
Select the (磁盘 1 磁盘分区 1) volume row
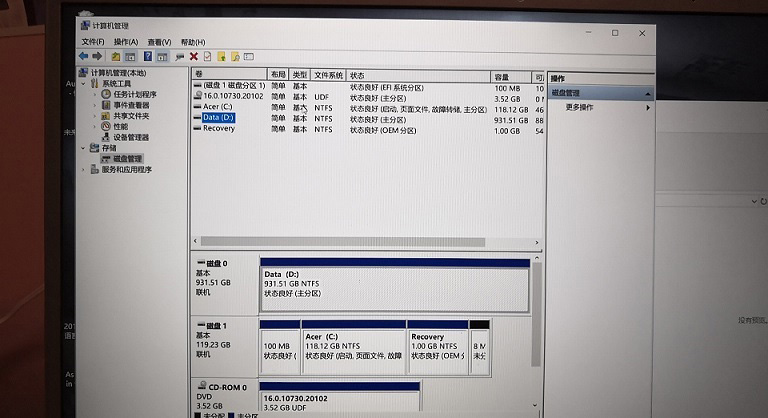click(367, 87)
